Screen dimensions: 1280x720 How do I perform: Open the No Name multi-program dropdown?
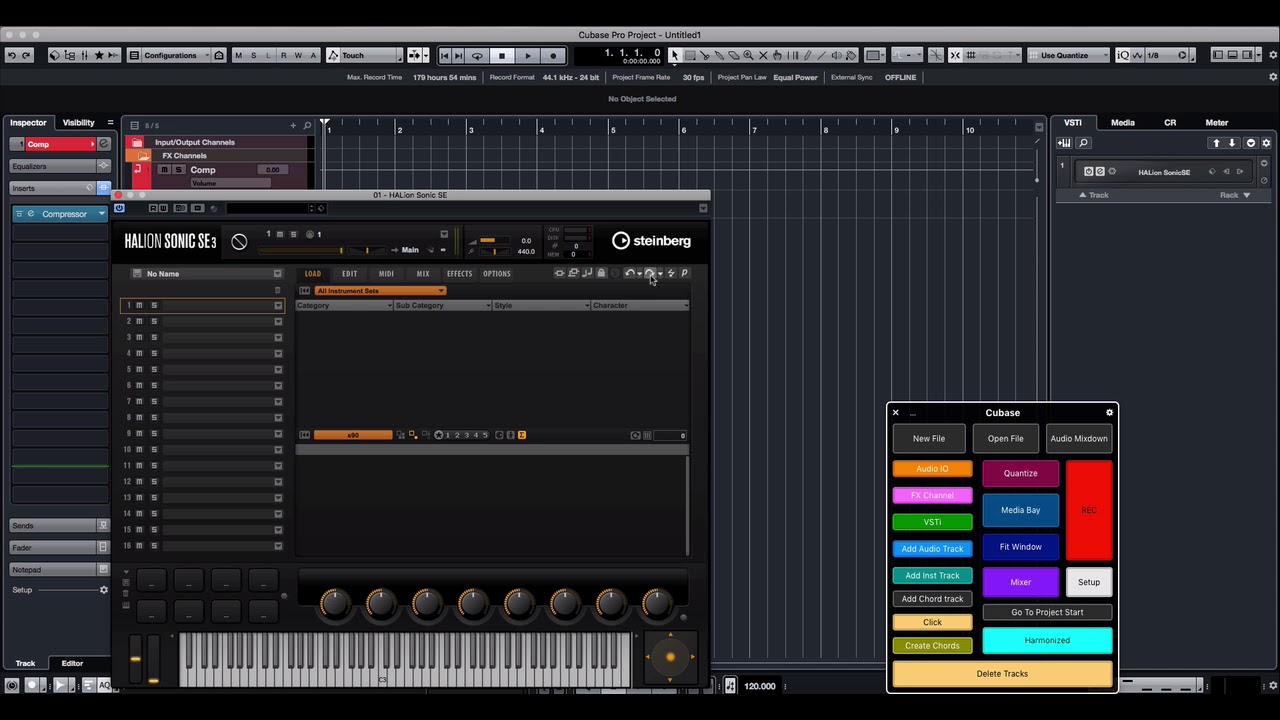coord(277,273)
